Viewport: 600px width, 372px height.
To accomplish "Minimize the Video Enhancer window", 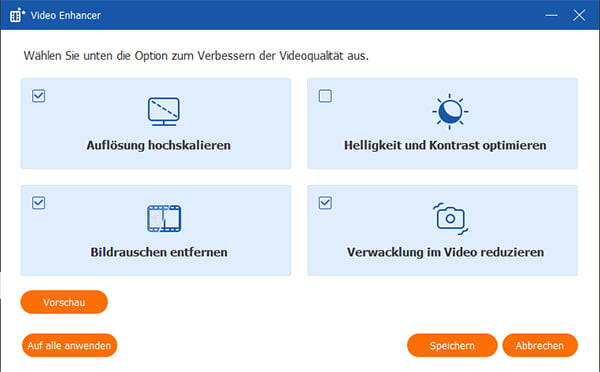I will coord(551,15).
